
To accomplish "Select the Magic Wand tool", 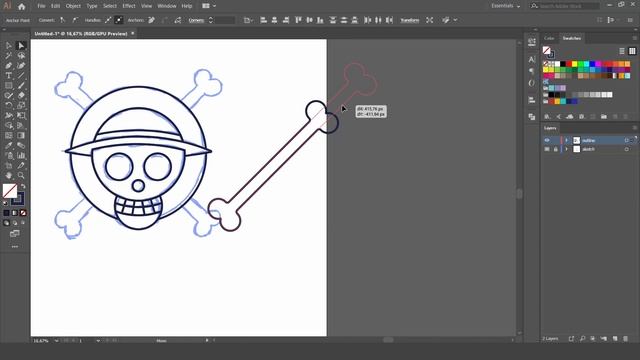I will (9, 56).
